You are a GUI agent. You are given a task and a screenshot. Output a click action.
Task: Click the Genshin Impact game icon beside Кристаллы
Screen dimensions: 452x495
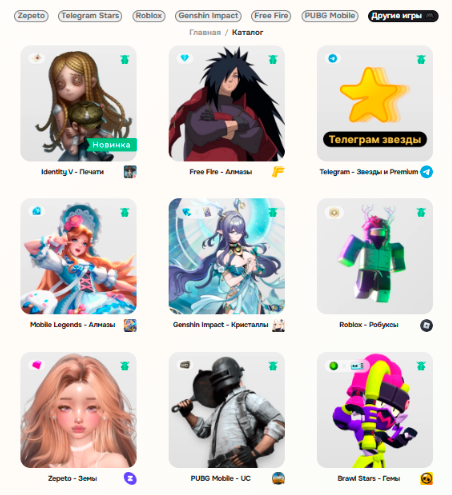(278, 325)
